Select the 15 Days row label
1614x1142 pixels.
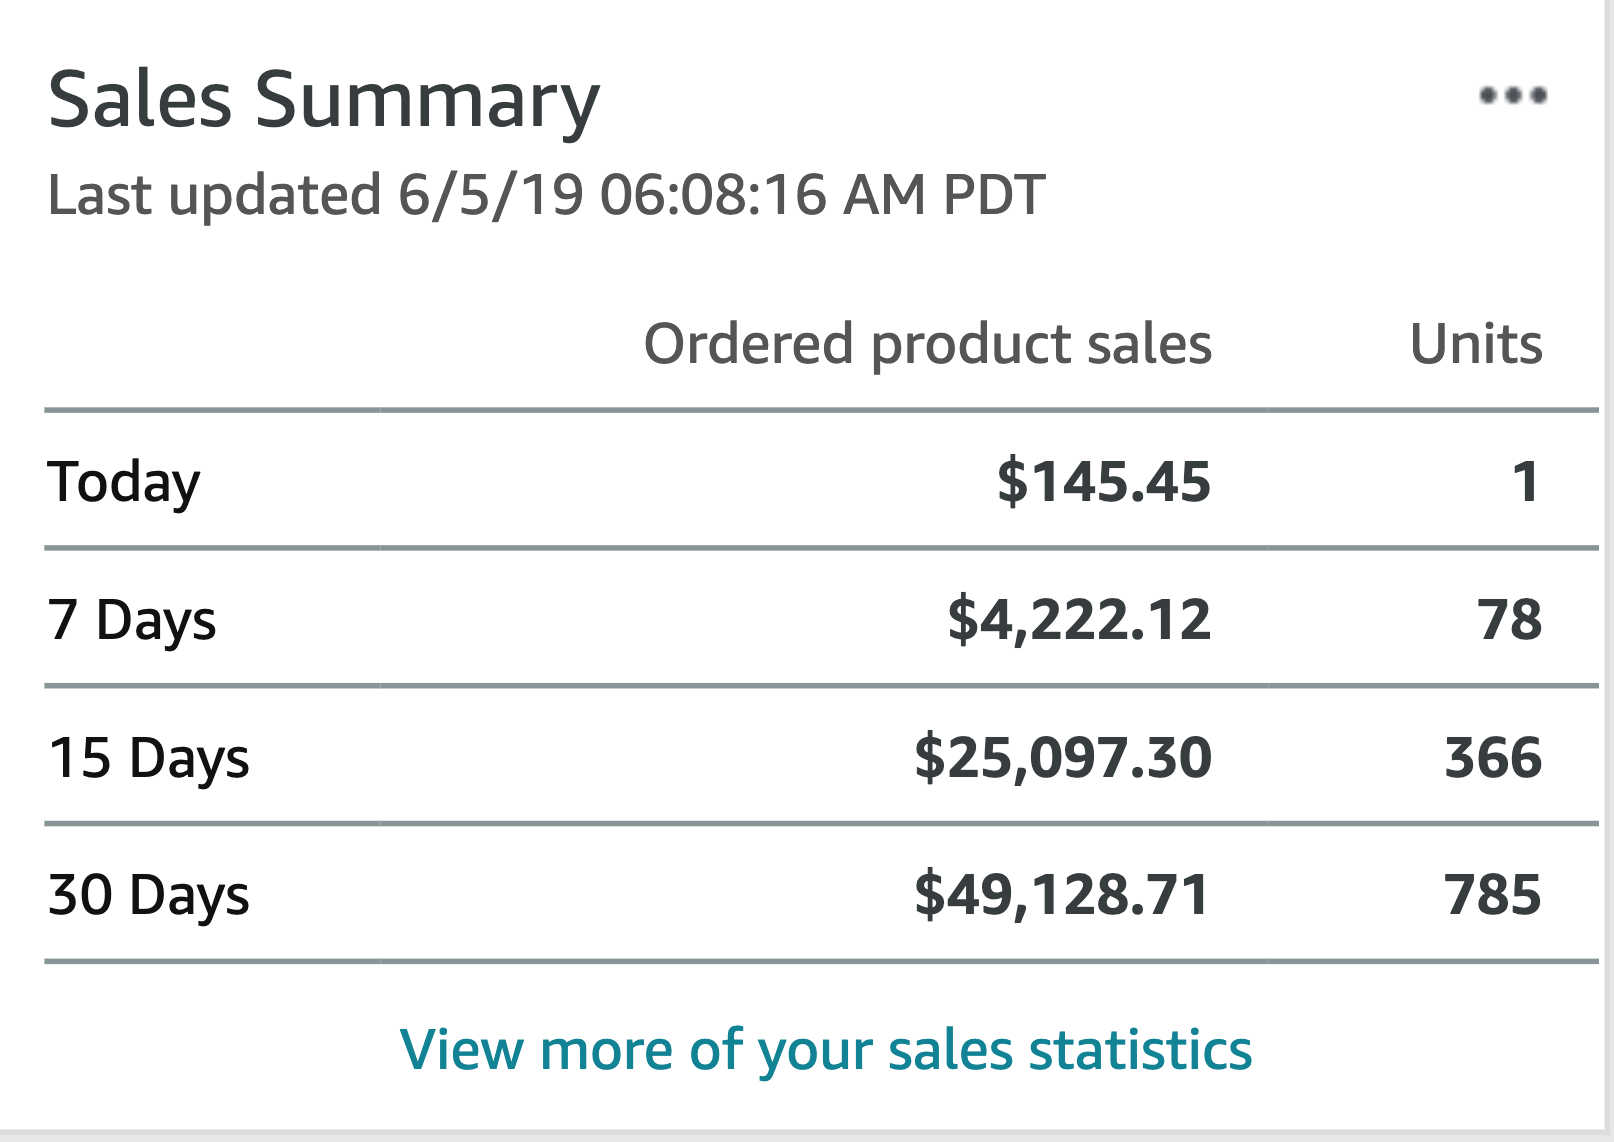(x=149, y=758)
